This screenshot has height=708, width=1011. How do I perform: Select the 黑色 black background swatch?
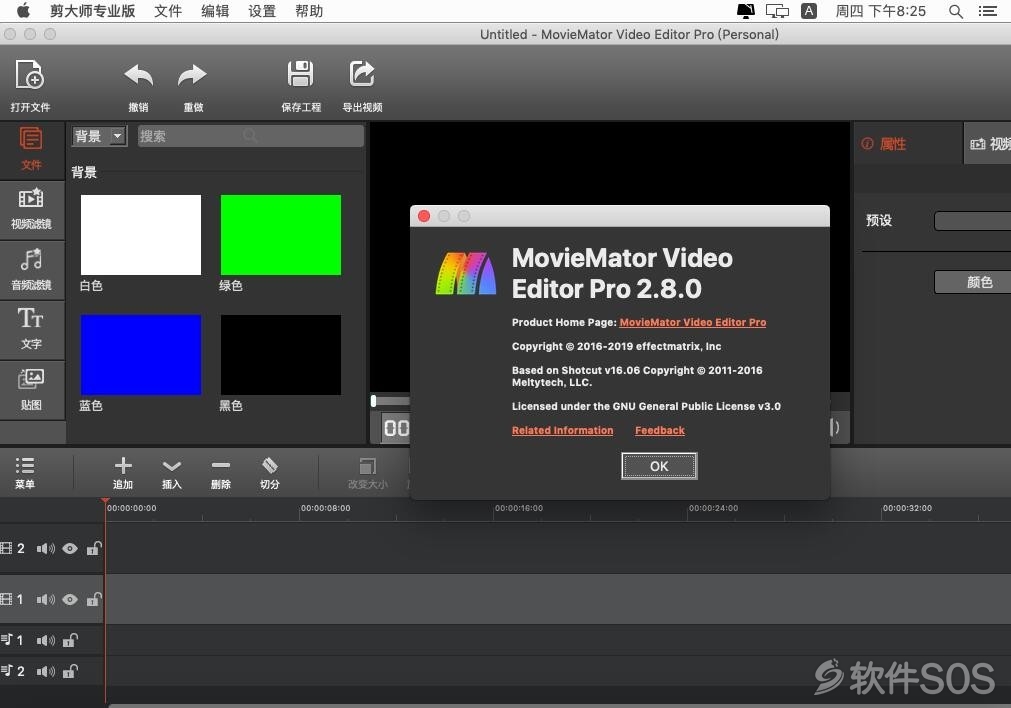pyautogui.click(x=280, y=355)
